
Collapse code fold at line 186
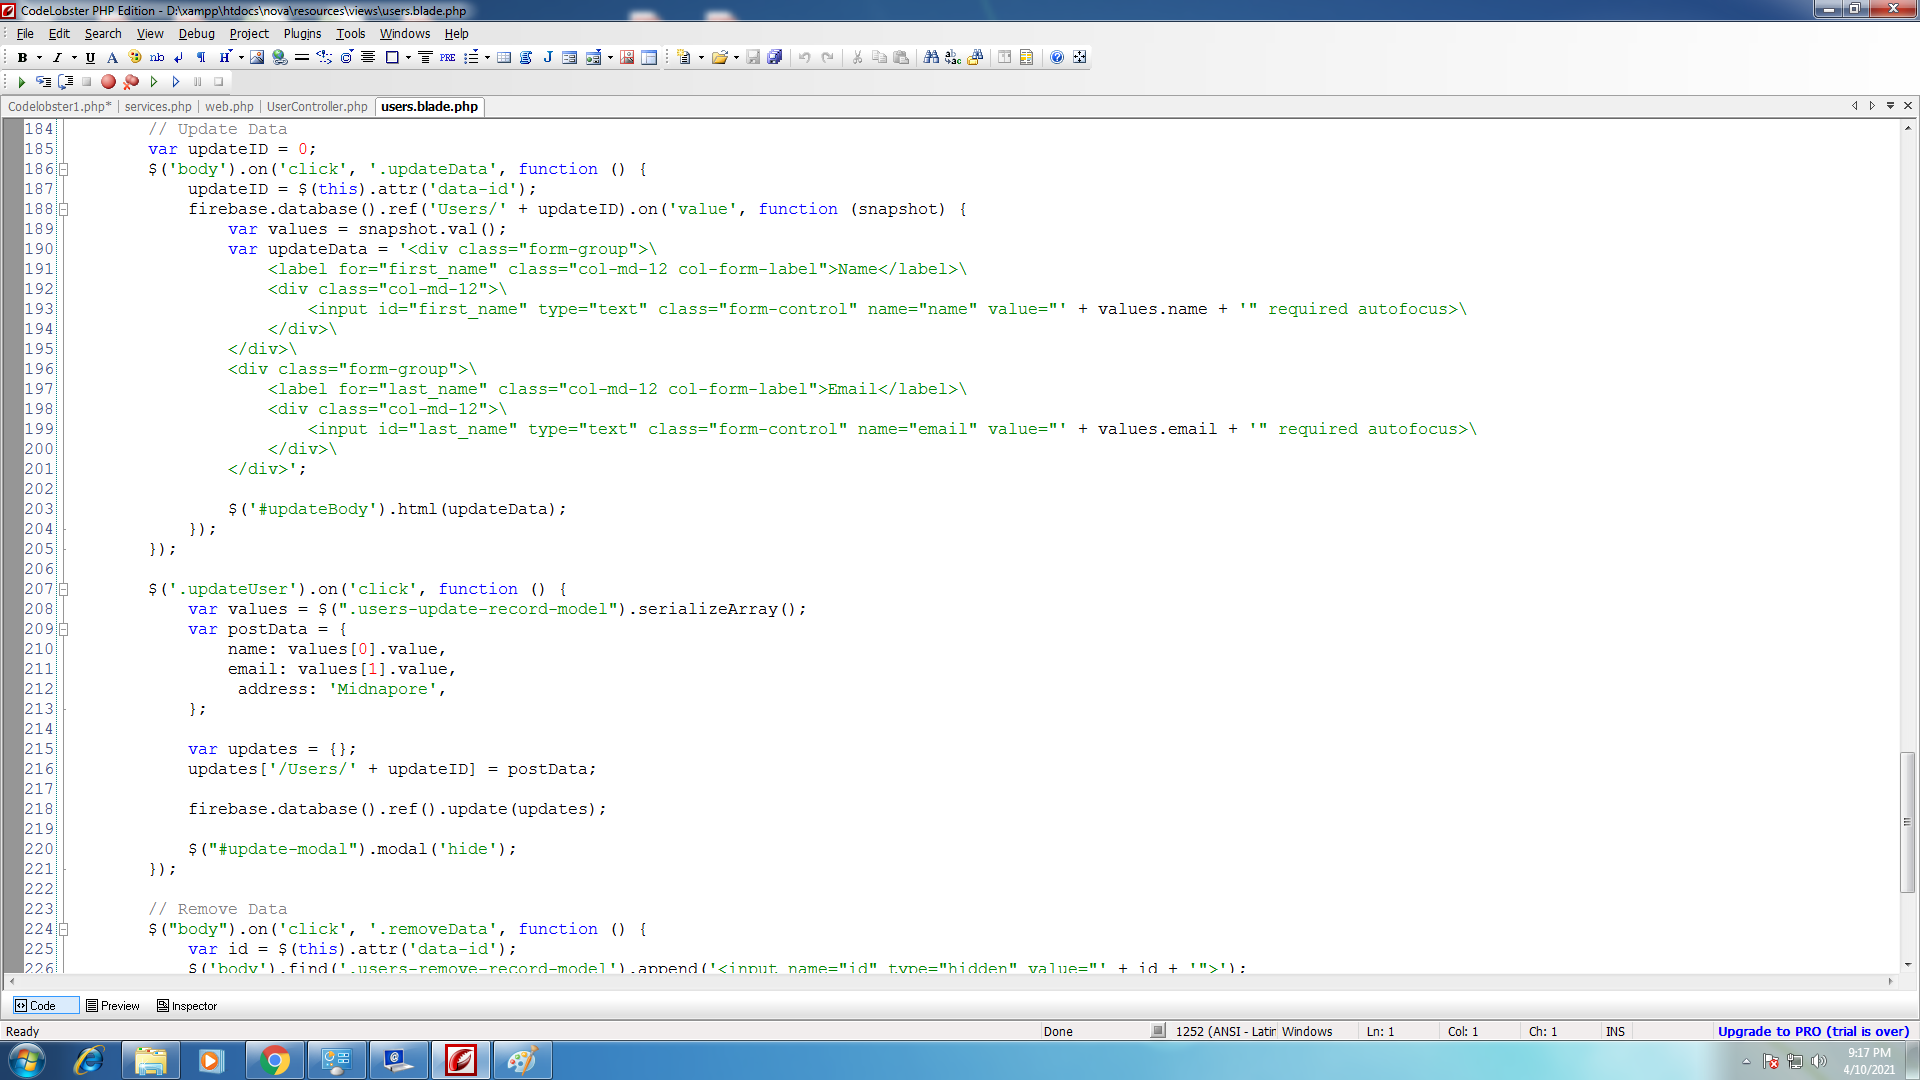tap(63, 169)
